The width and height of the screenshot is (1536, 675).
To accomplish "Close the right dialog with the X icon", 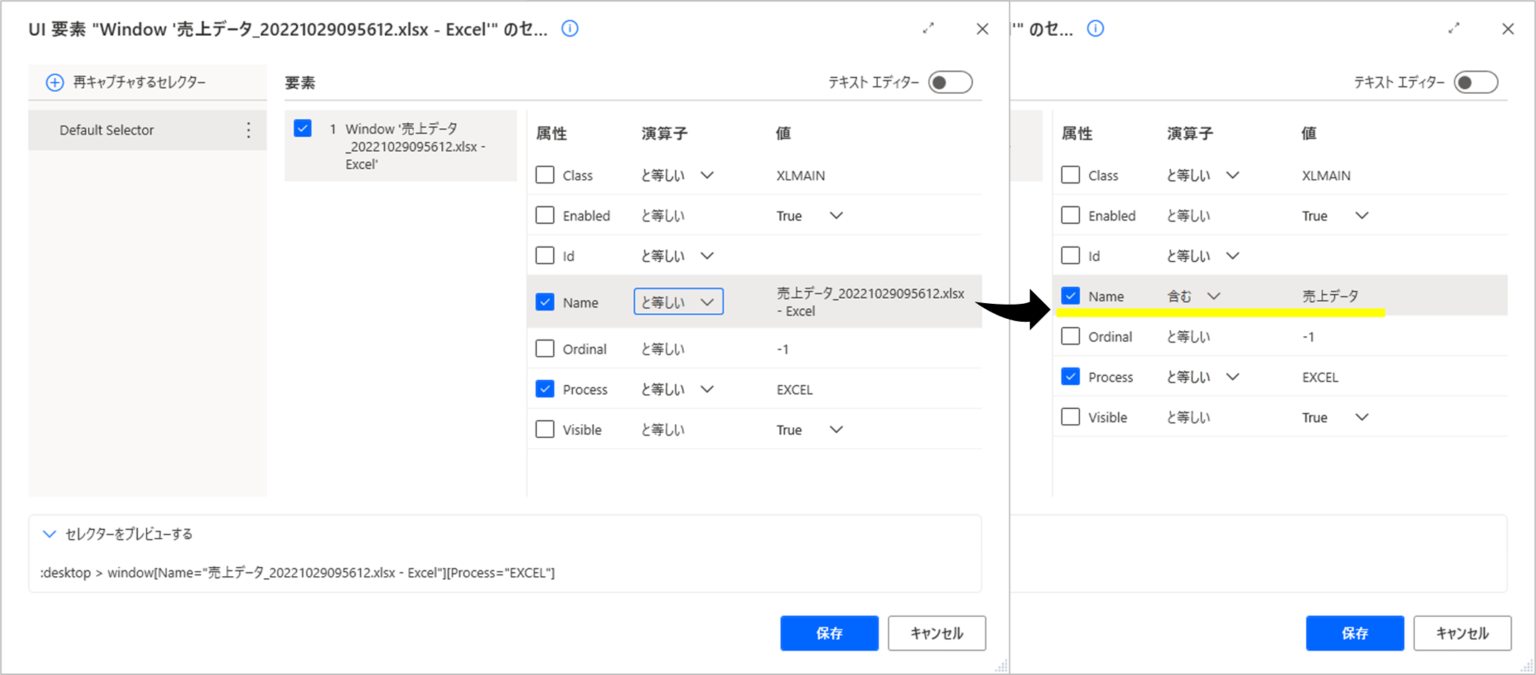I will (1507, 29).
